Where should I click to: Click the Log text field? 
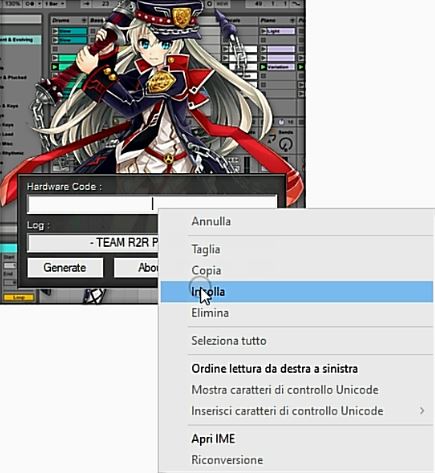(93, 243)
